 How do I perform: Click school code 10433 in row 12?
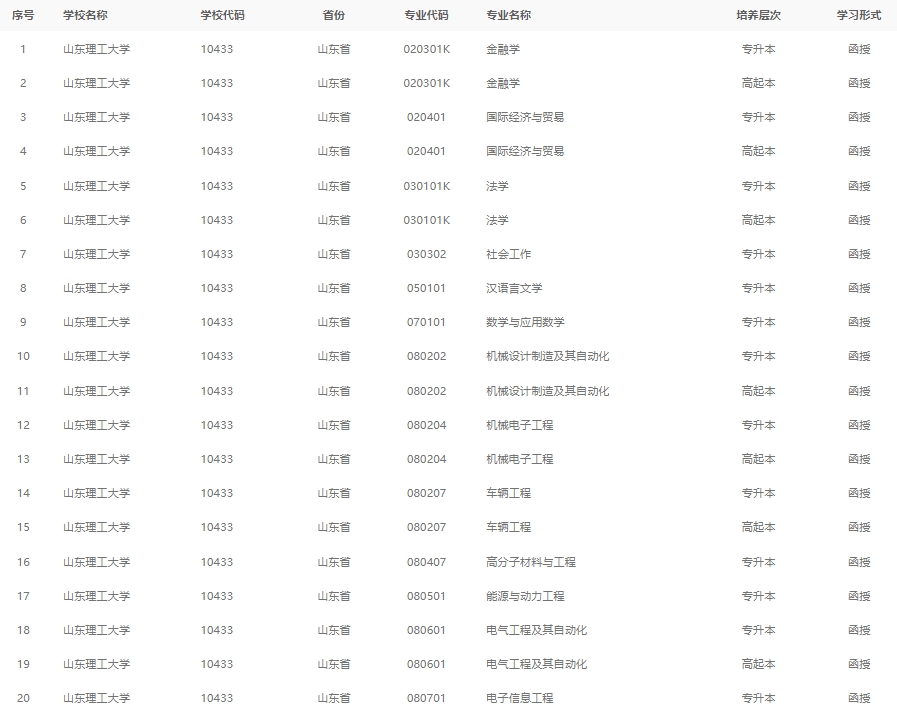pyautogui.click(x=217, y=425)
